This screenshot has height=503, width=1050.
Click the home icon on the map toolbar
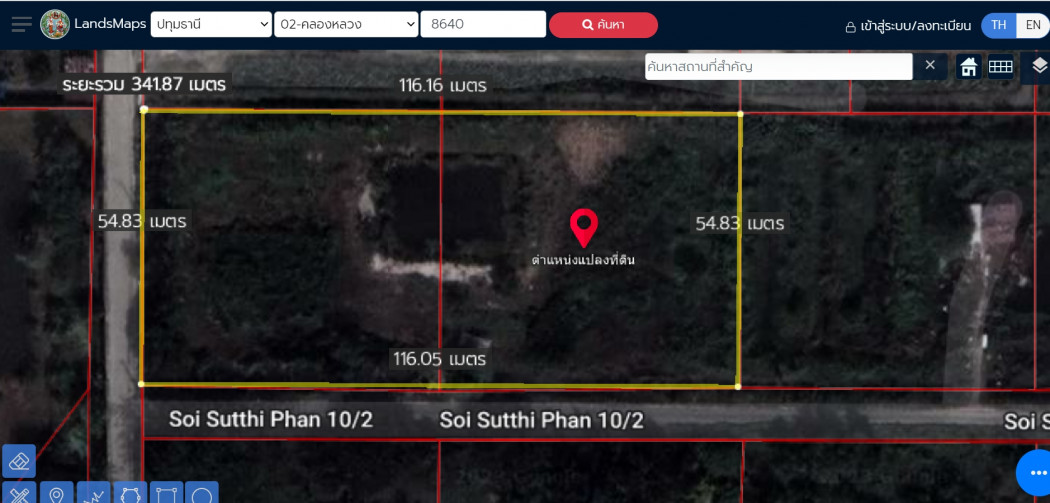pyautogui.click(x=968, y=67)
